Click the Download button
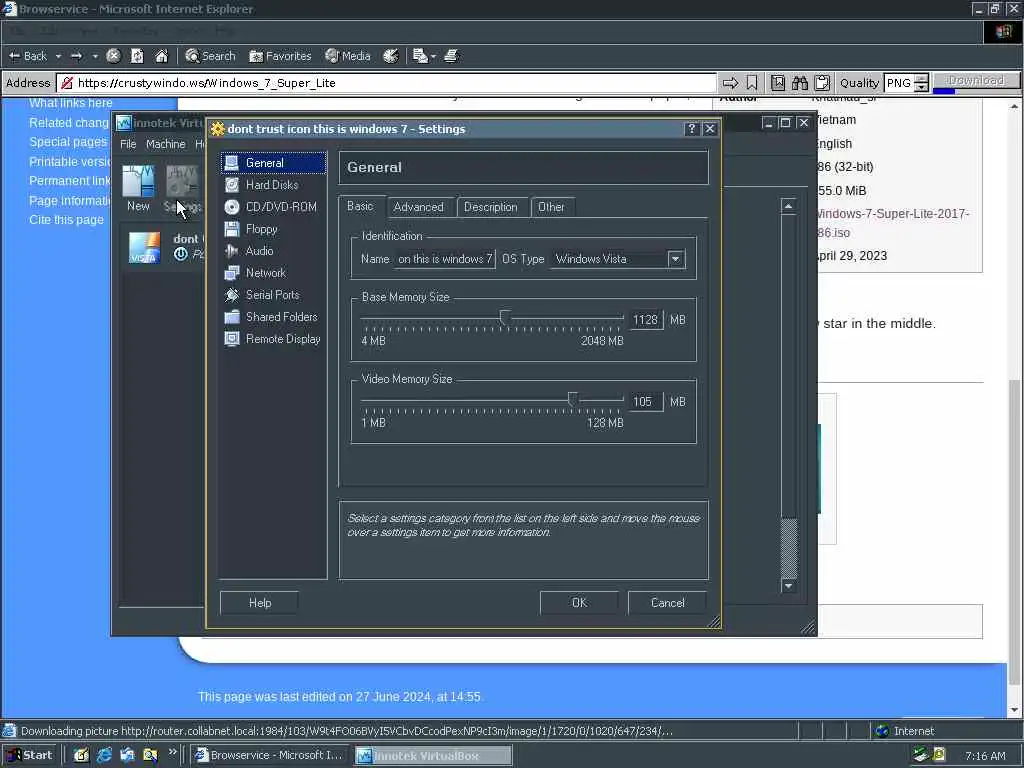Image resolution: width=1024 pixels, height=768 pixels. click(x=976, y=81)
